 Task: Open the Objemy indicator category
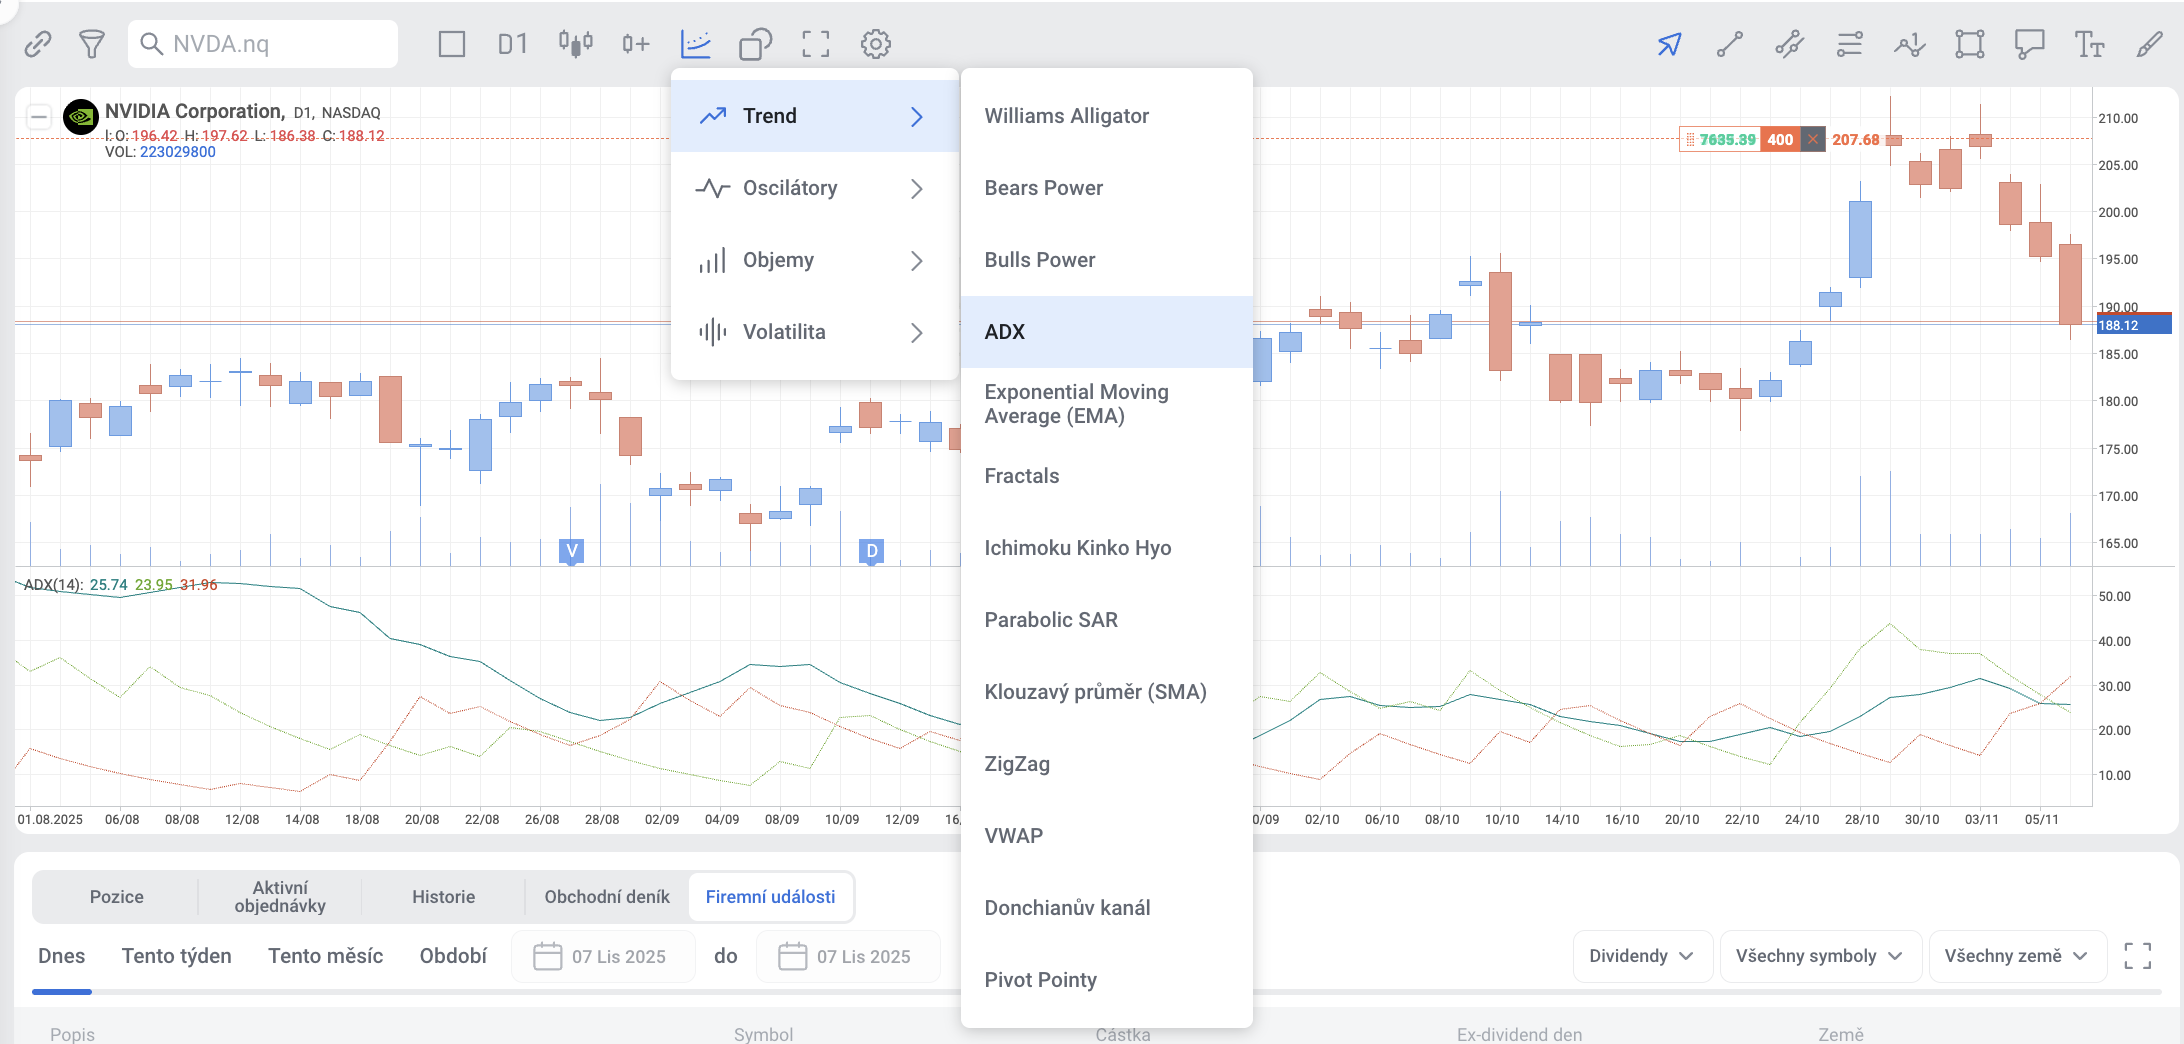tap(815, 260)
